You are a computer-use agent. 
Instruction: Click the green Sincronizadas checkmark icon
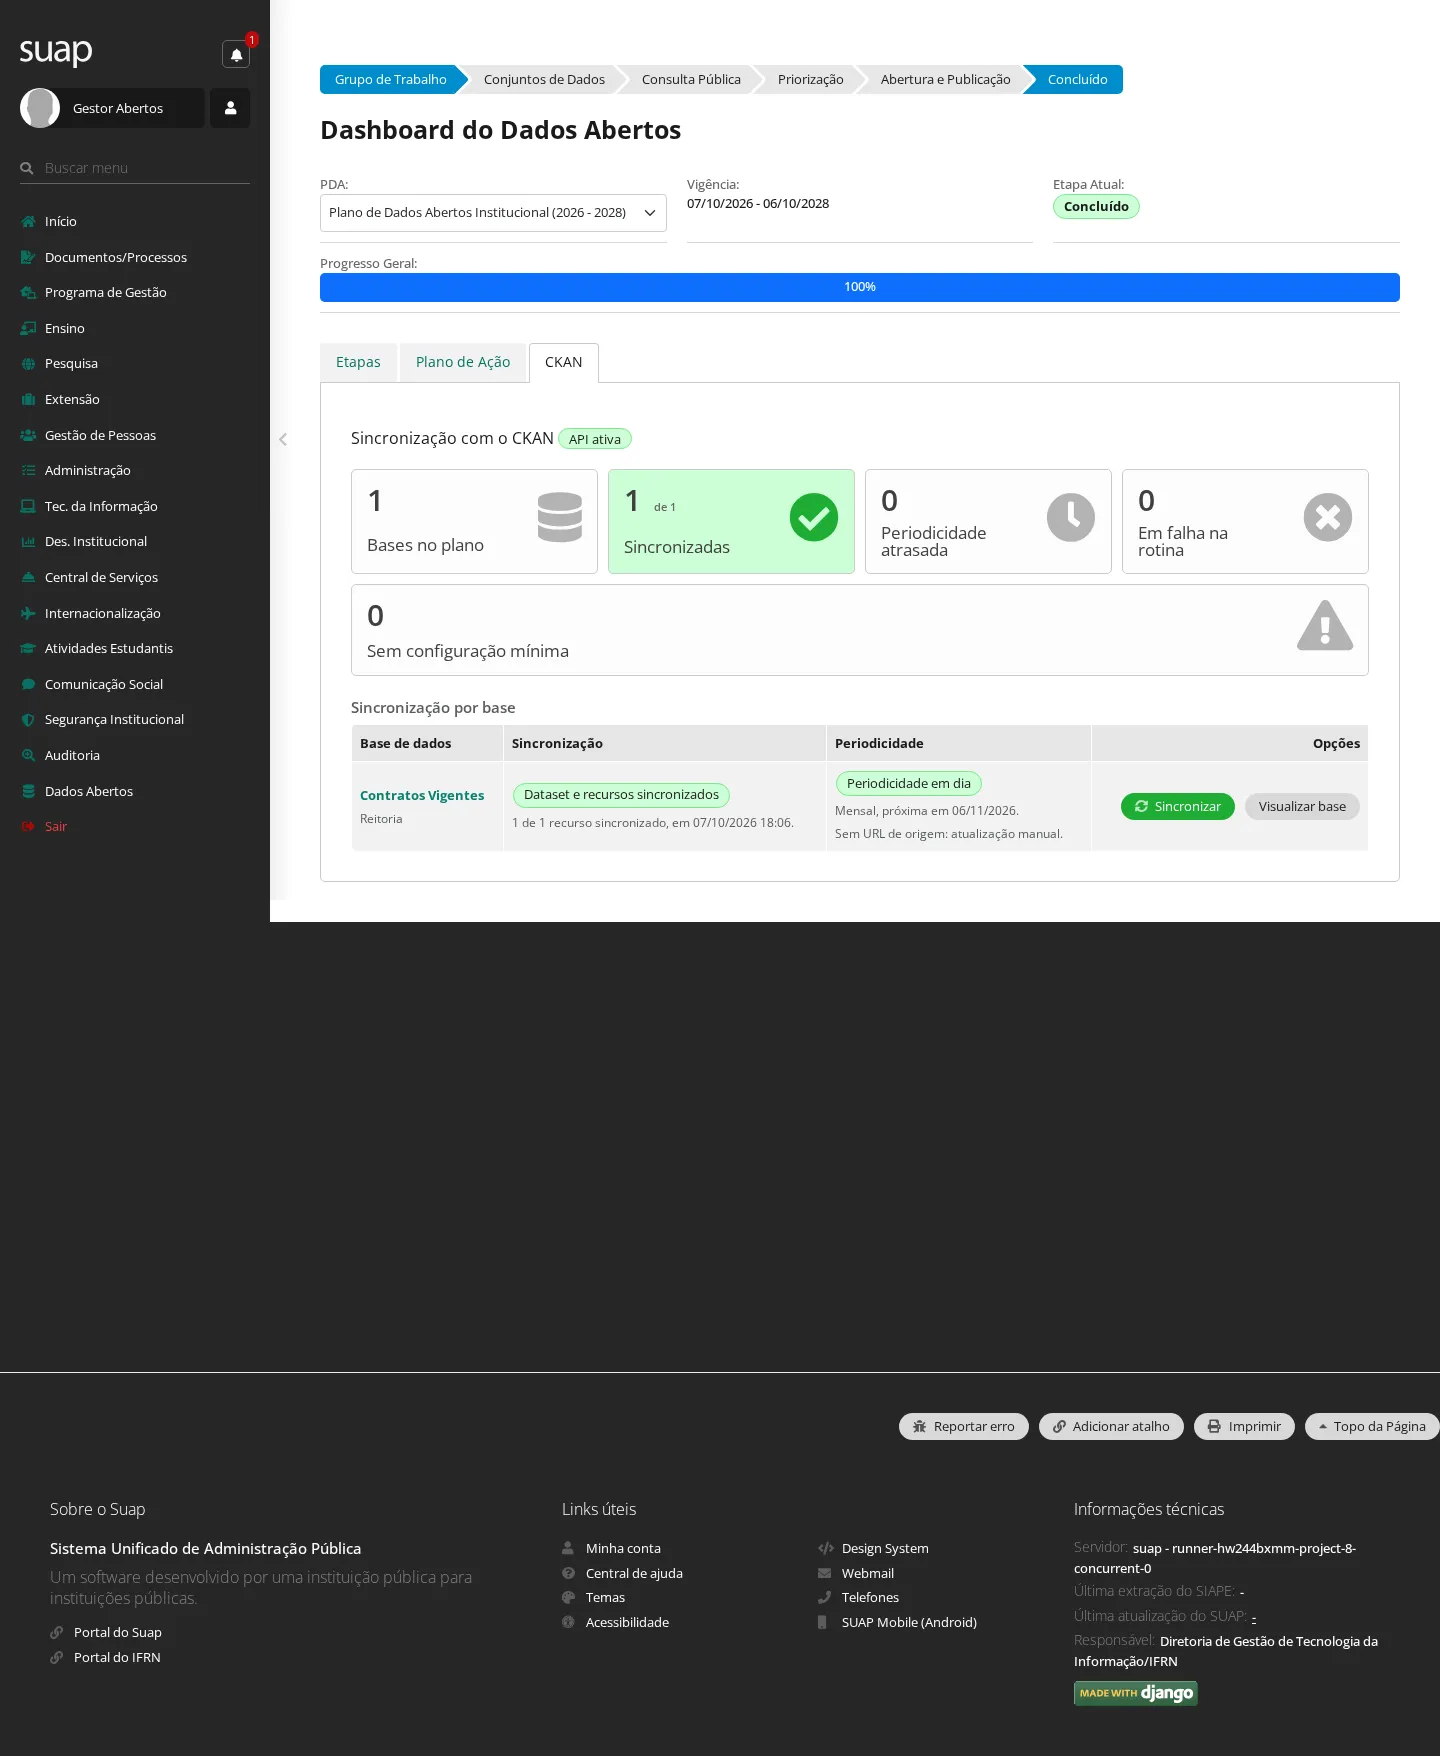coord(814,517)
